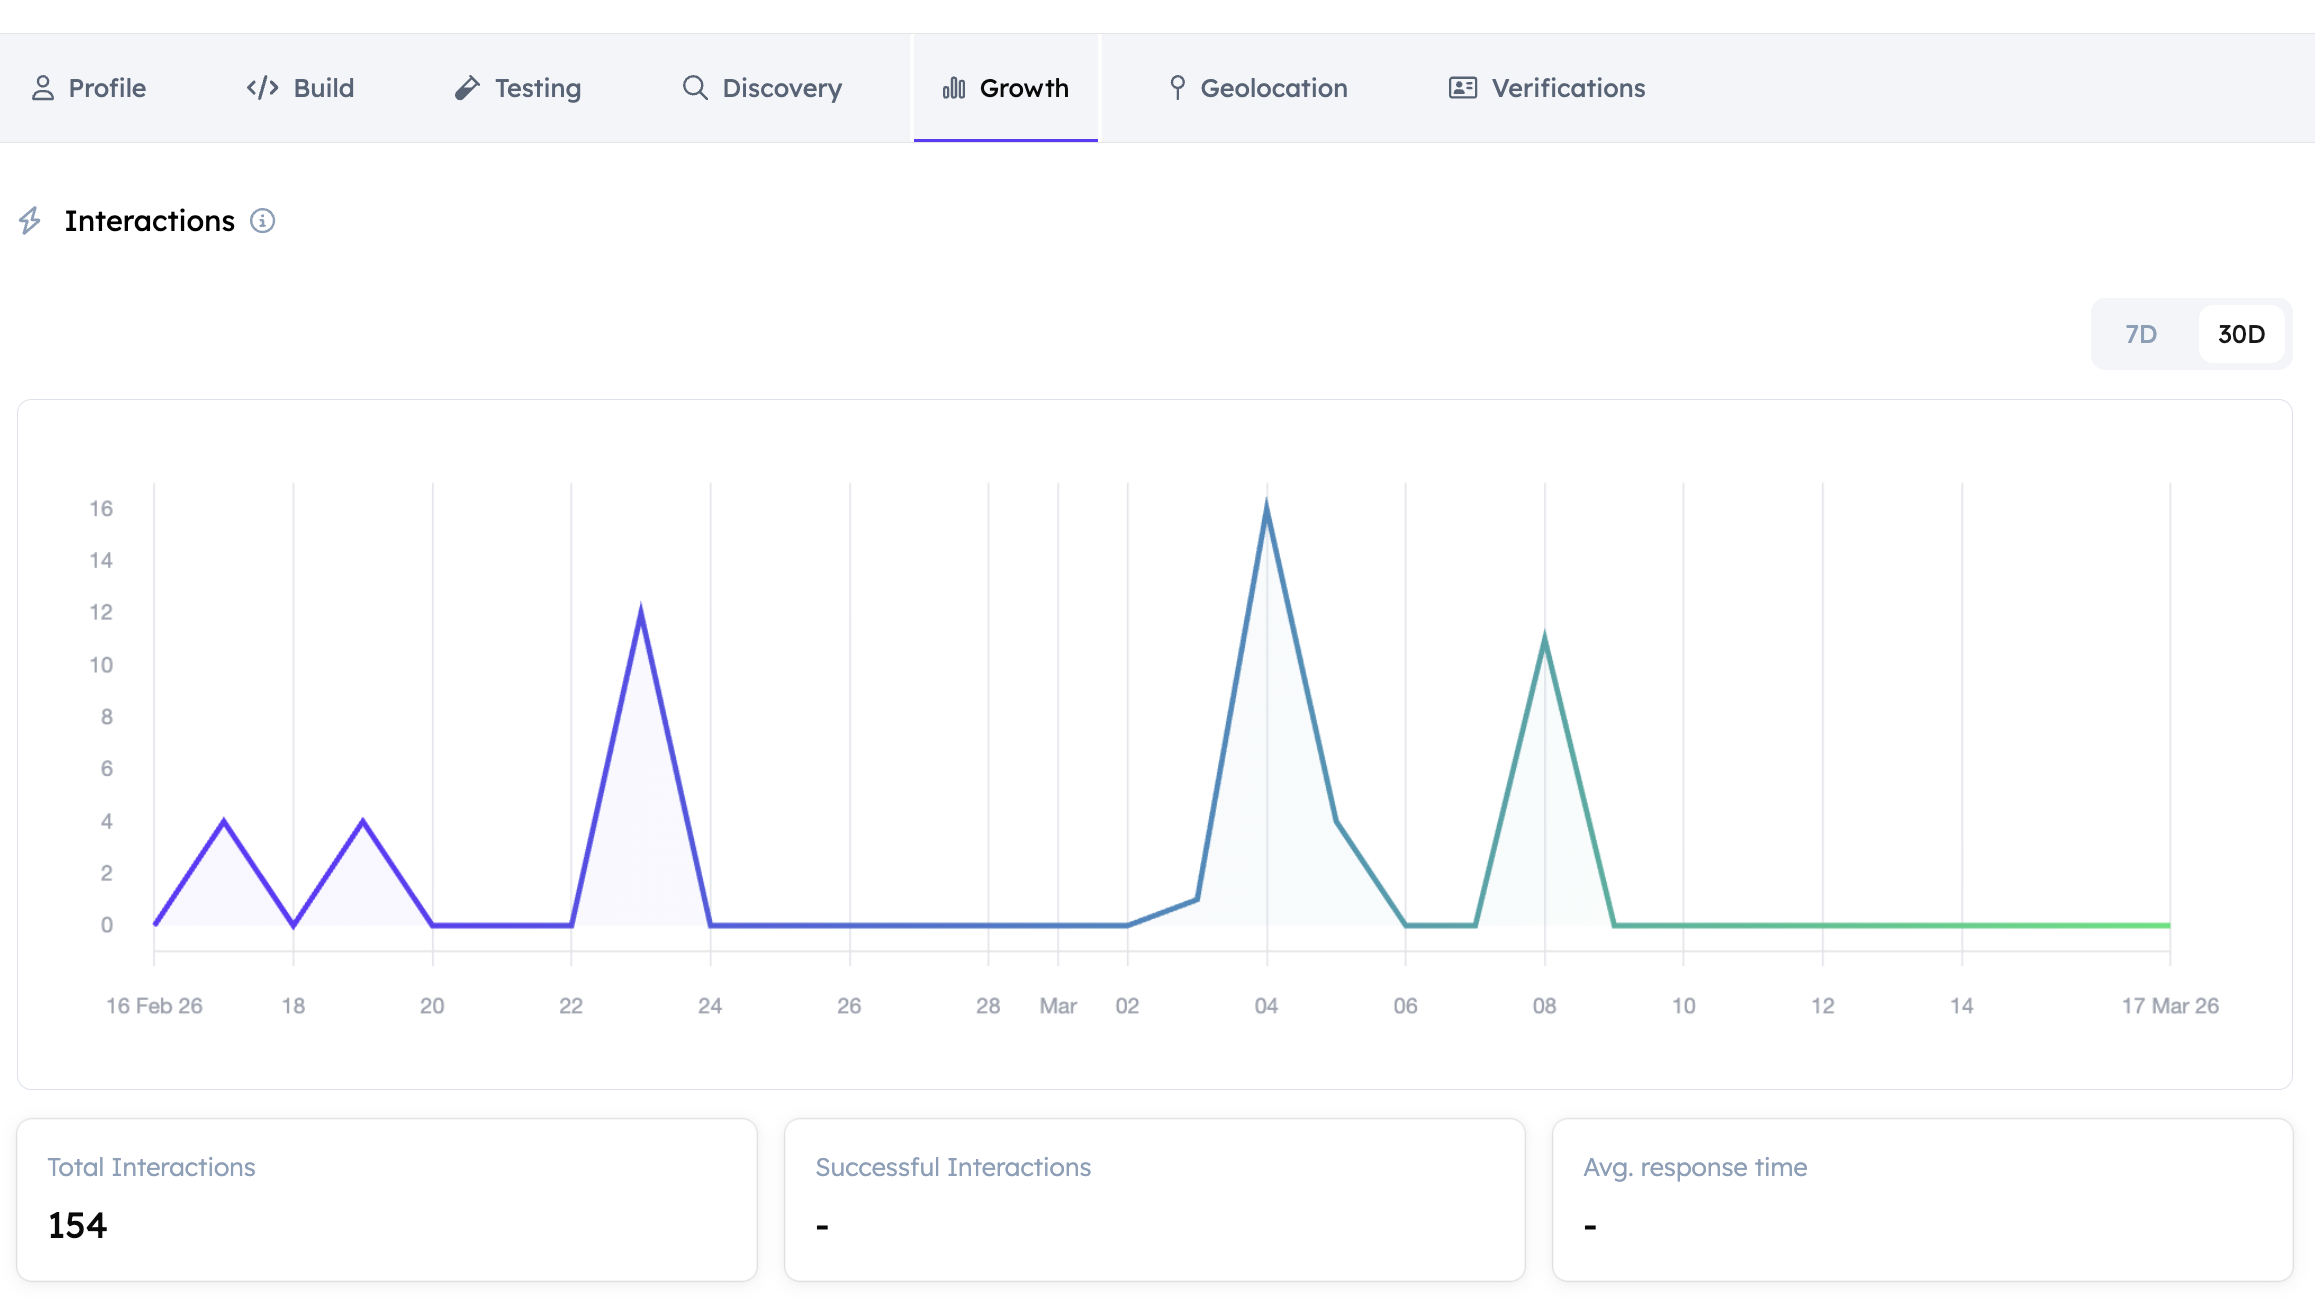Click the Verifications ID card icon

click(x=1462, y=88)
